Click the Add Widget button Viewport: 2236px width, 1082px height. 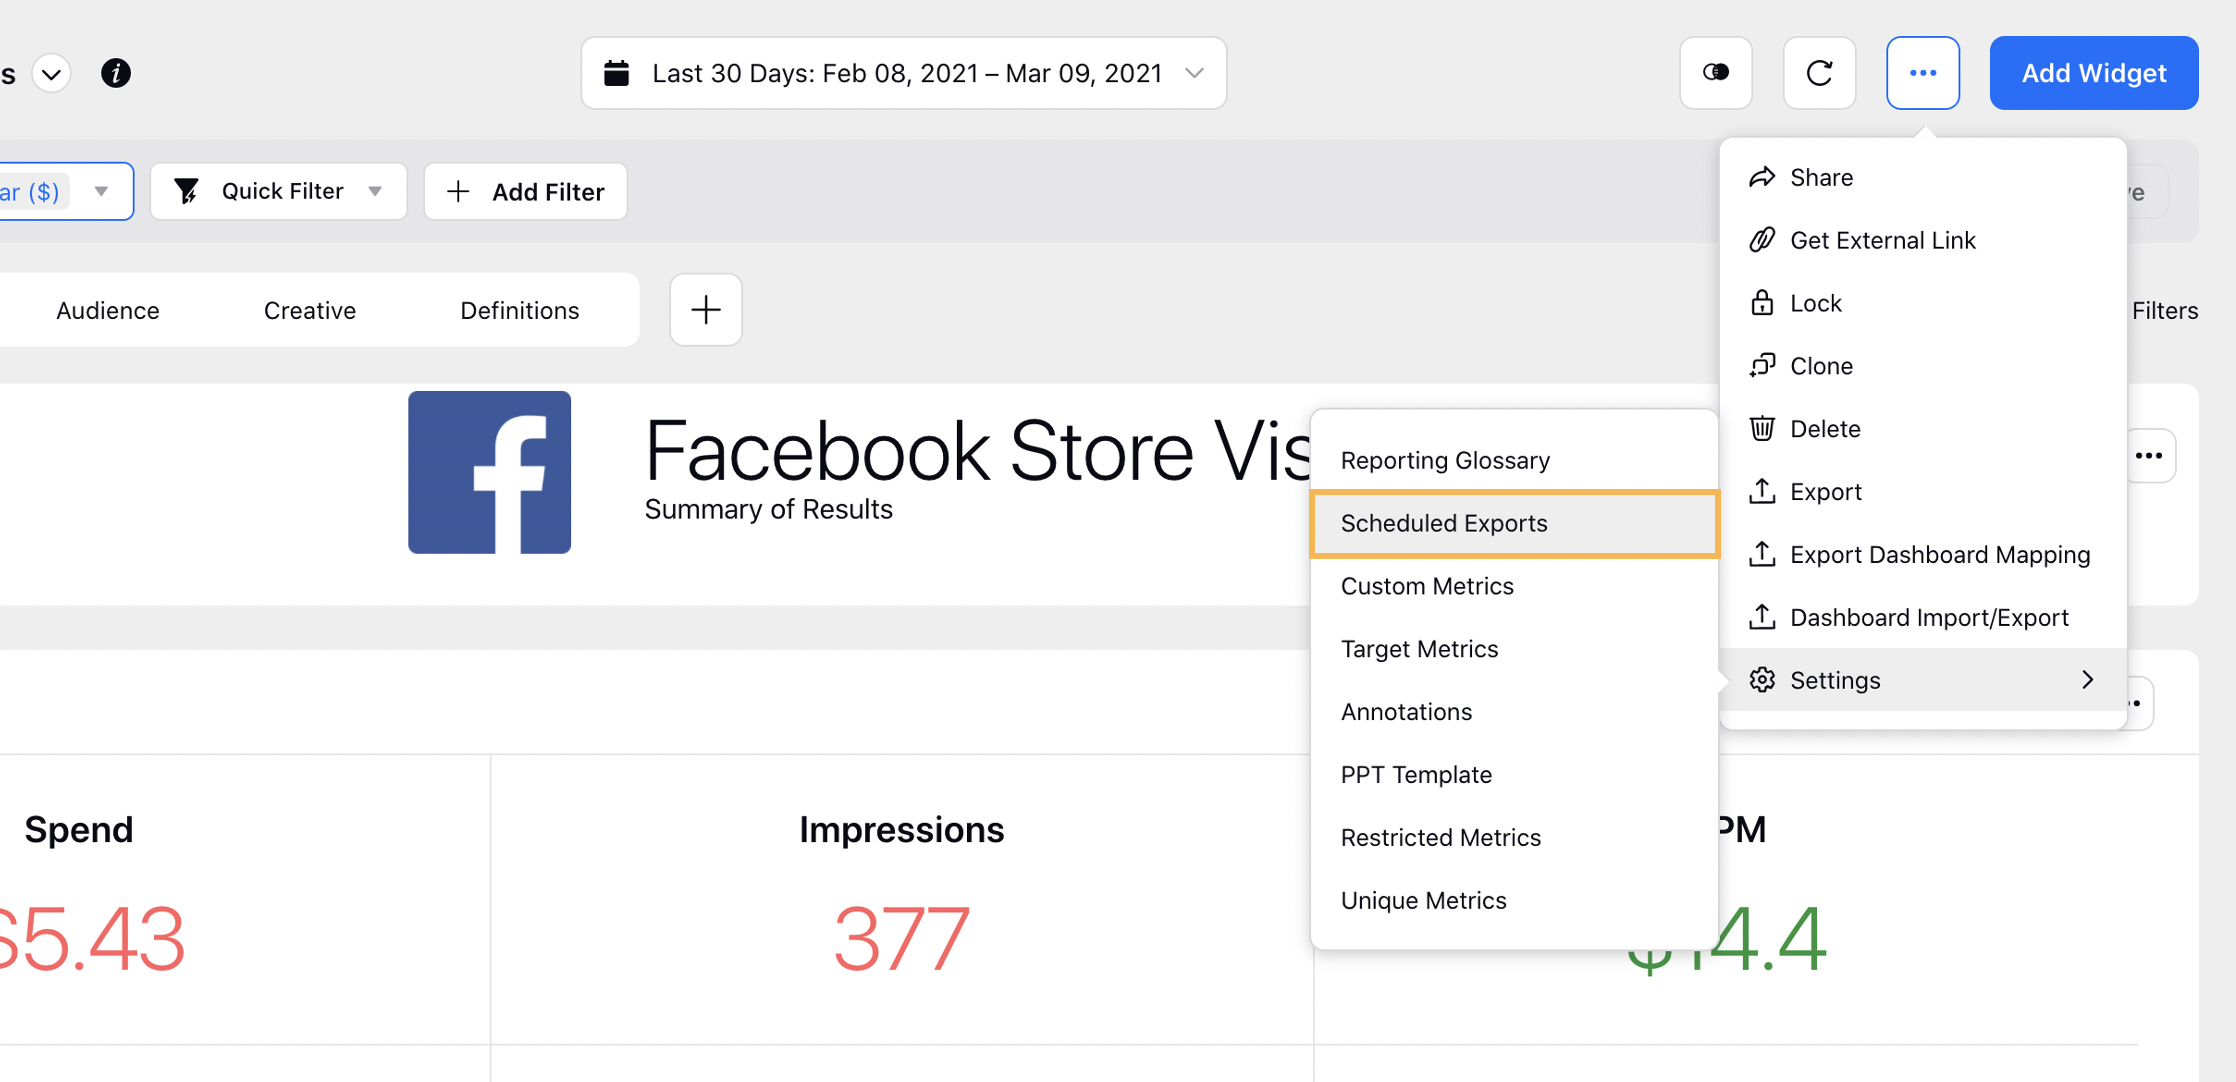pos(2094,73)
